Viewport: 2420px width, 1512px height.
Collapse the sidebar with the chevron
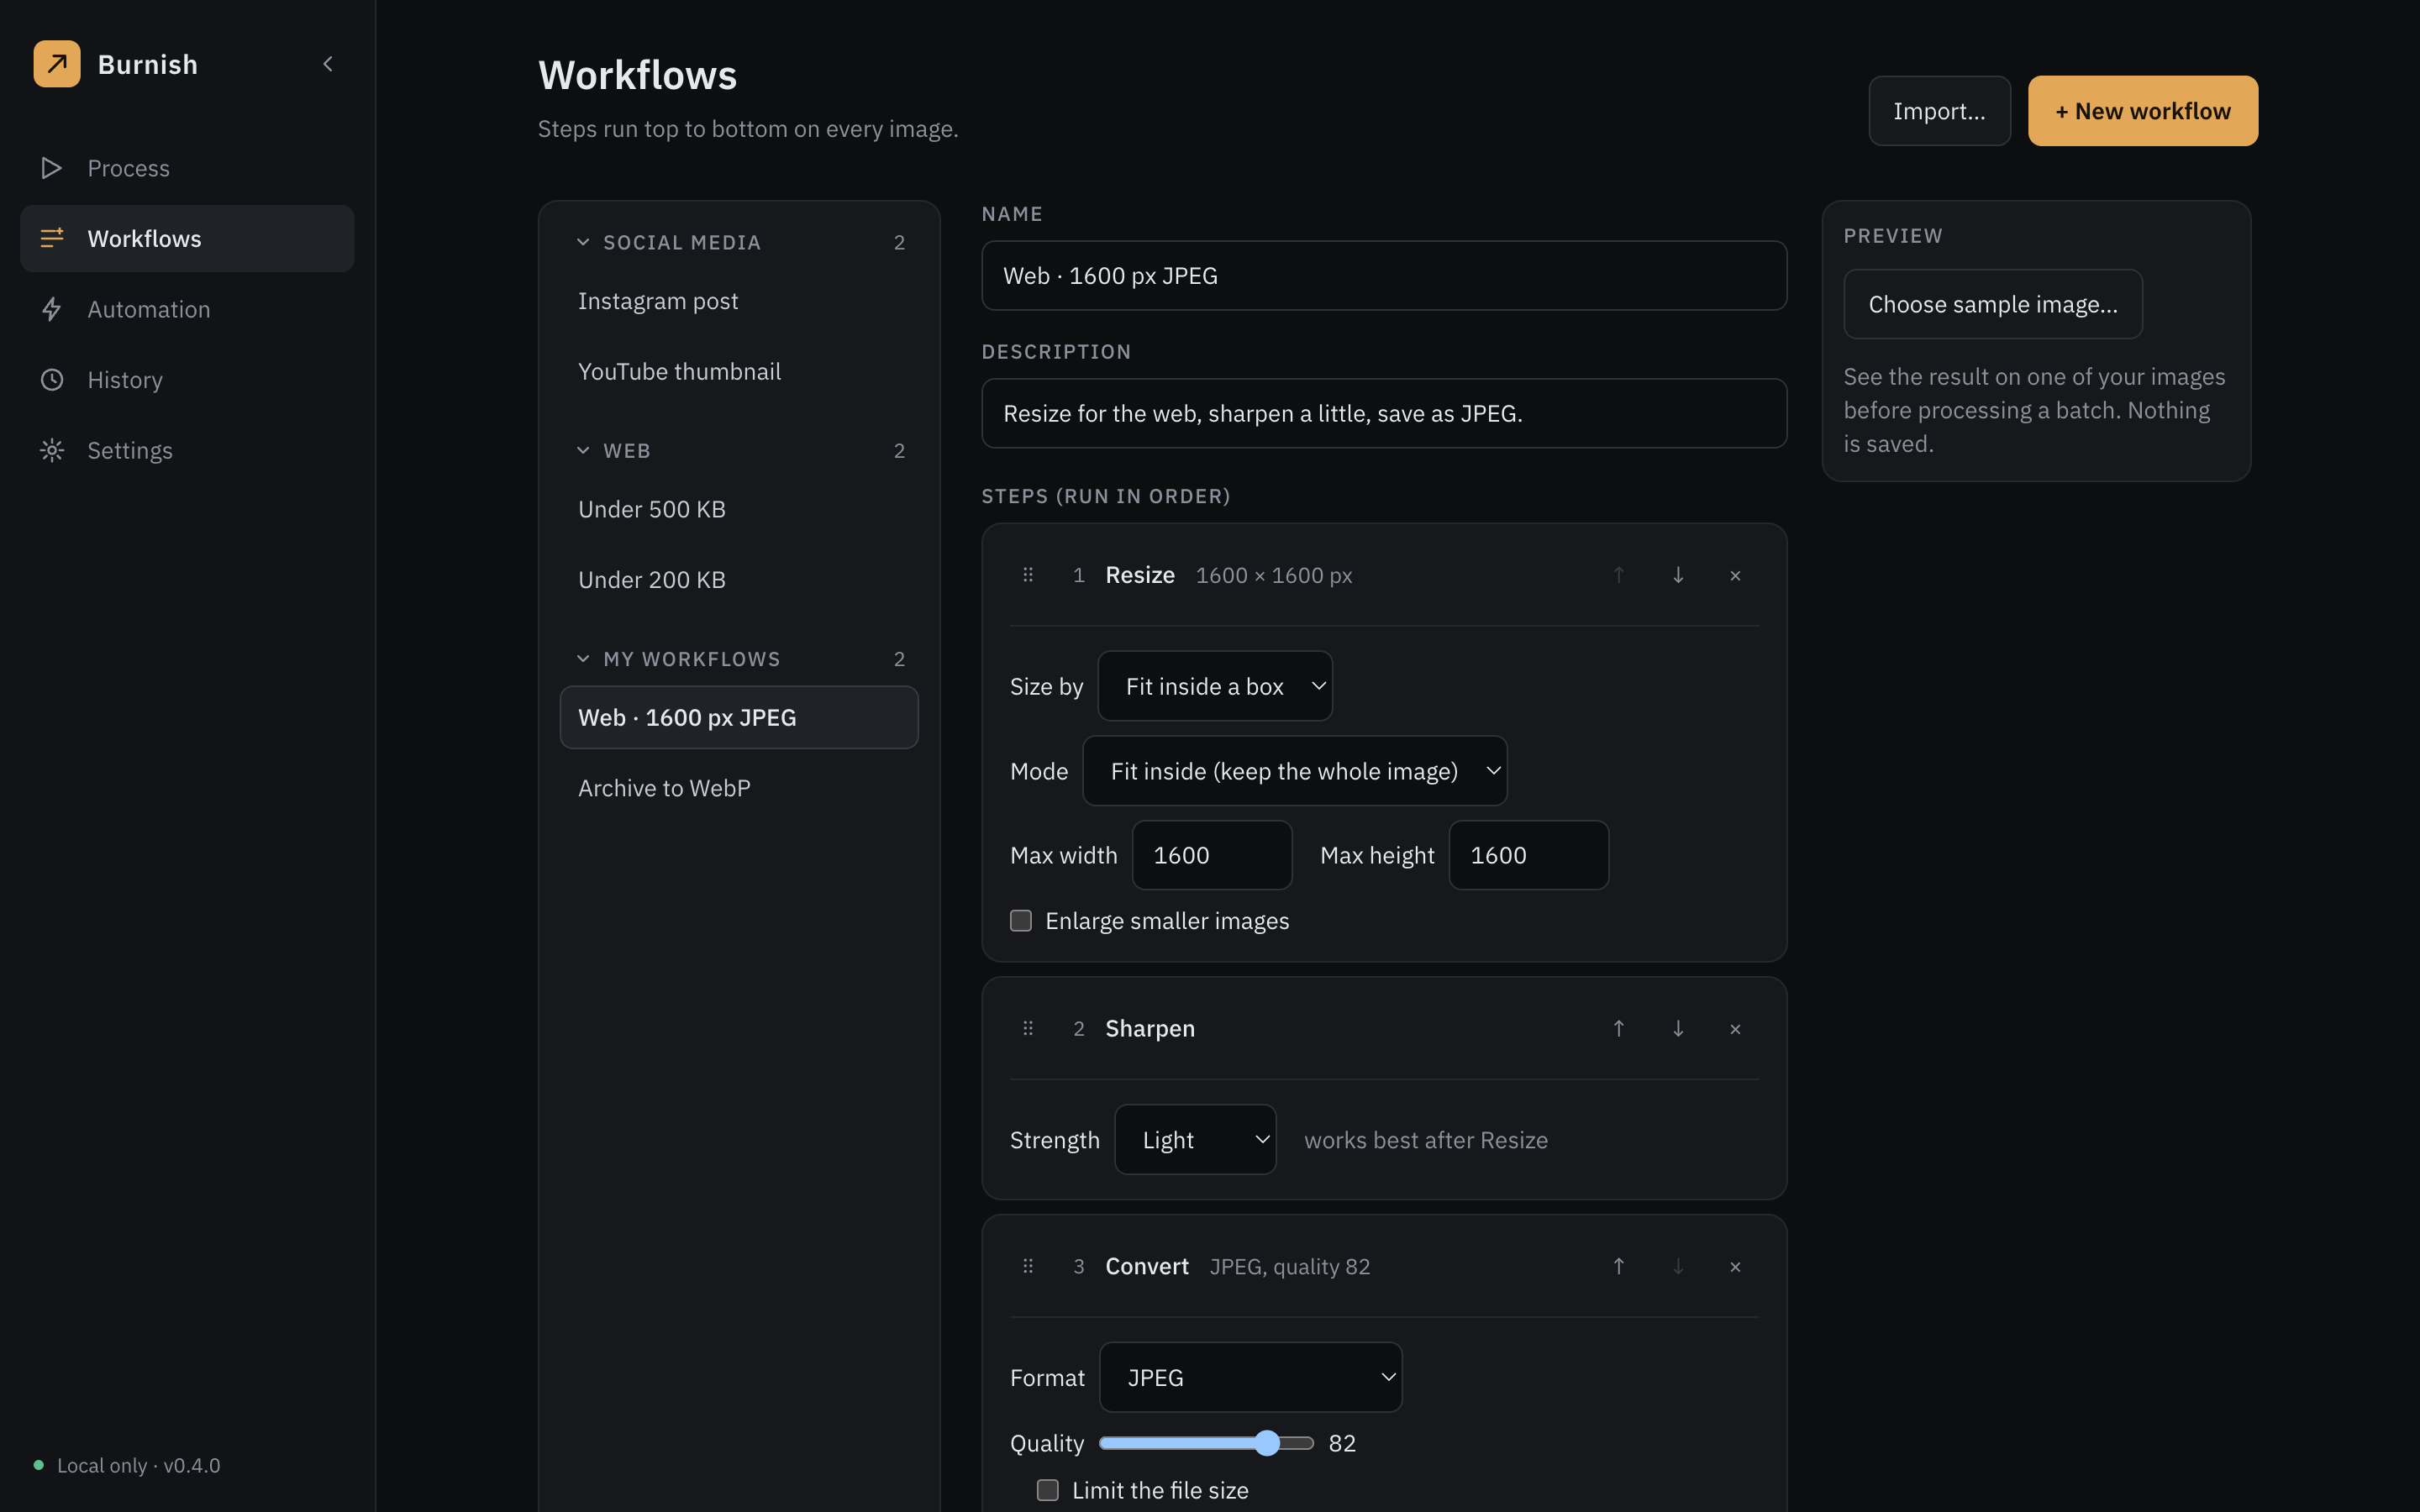pos(328,64)
